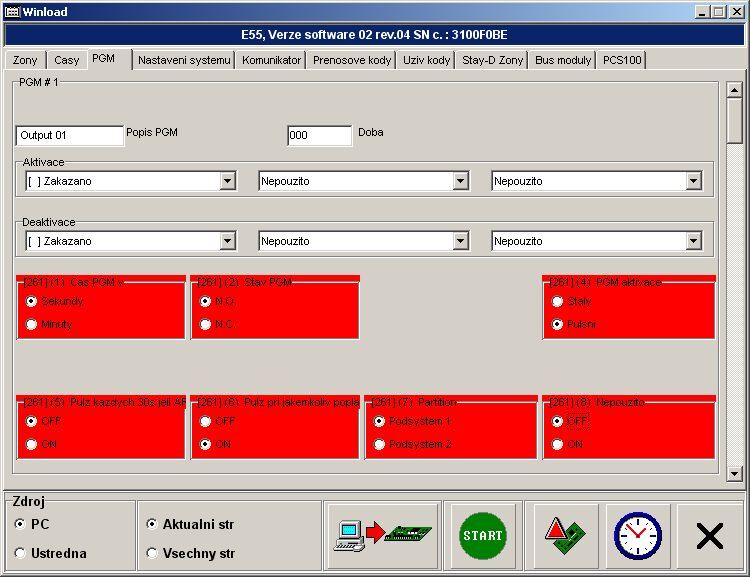Click the vertical scrollbar down arrow
Screen dimensions: 750x577
click(x=735, y=473)
